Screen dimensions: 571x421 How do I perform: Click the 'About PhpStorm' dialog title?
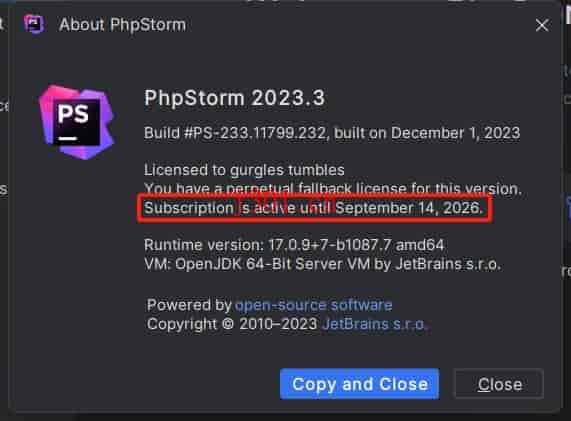tap(122, 25)
